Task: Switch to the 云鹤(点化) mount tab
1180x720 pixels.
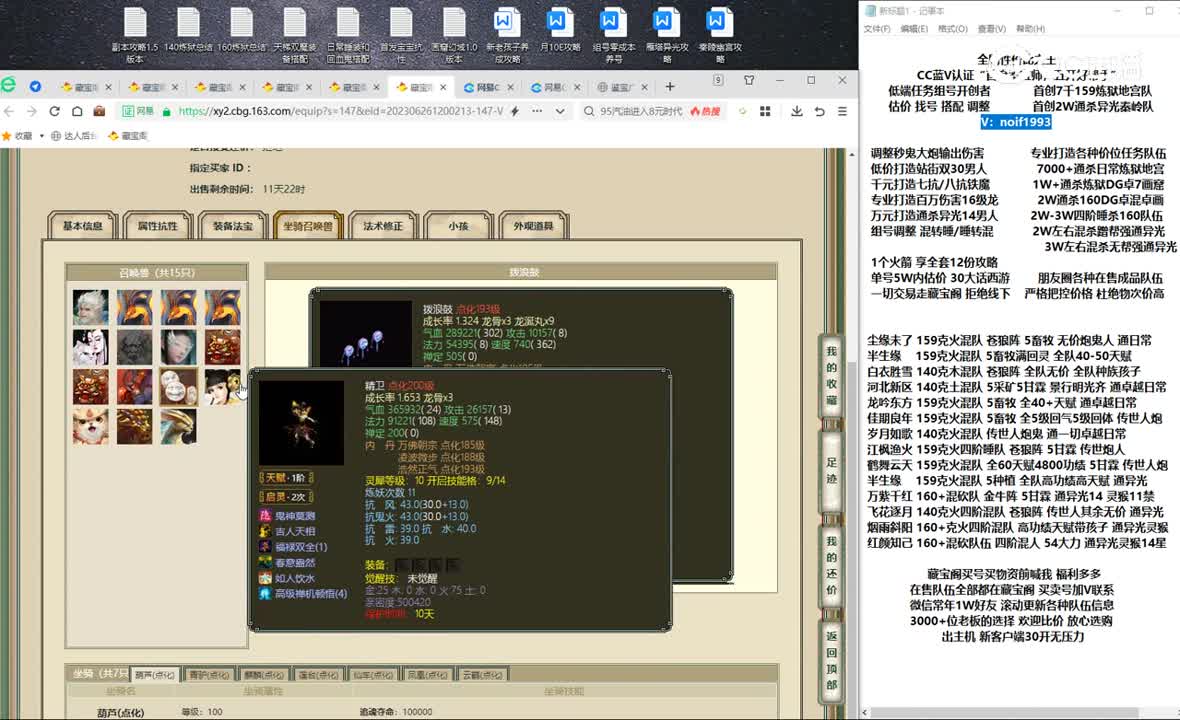Action: tap(482, 675)
